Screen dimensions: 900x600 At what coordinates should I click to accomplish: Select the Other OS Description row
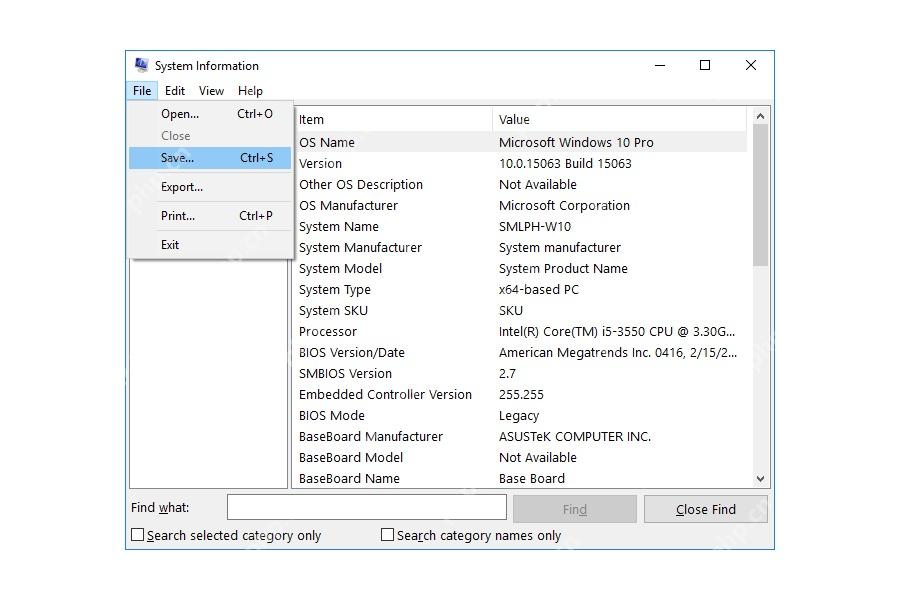click(520, 184)
